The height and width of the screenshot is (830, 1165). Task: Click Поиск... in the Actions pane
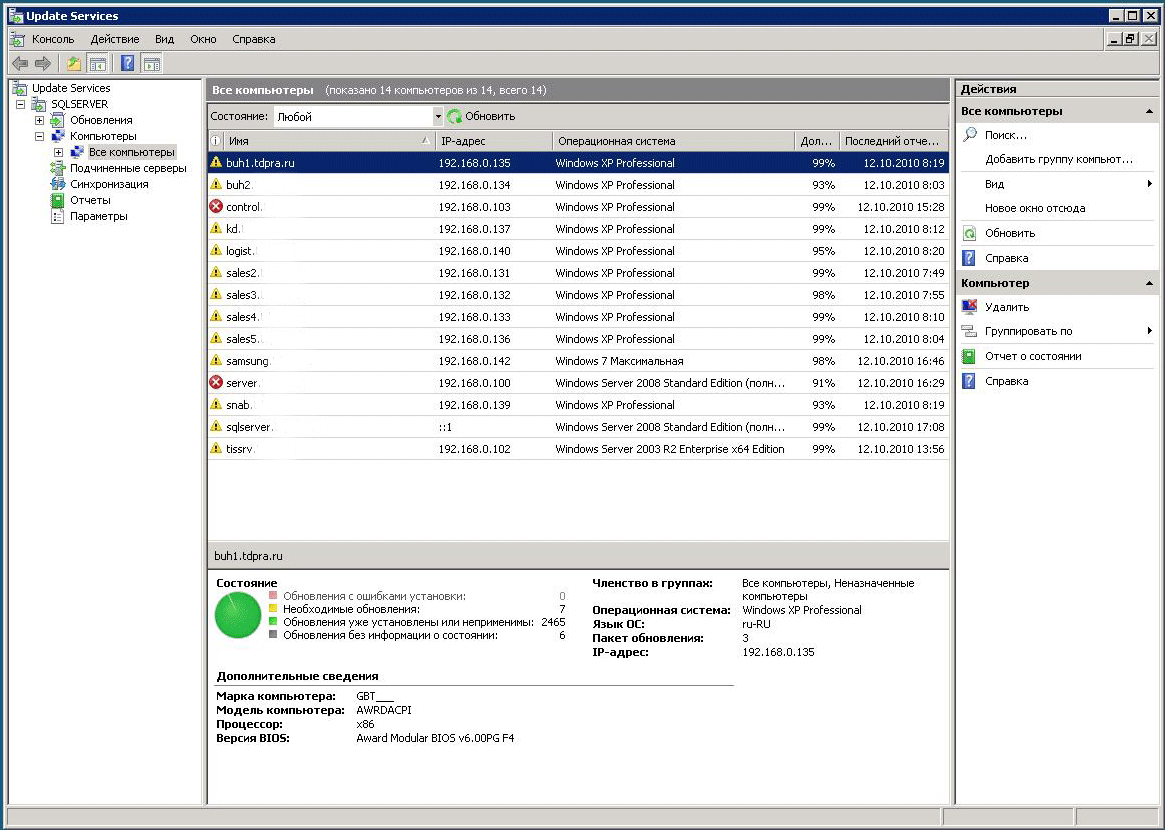coord(1005,135)
